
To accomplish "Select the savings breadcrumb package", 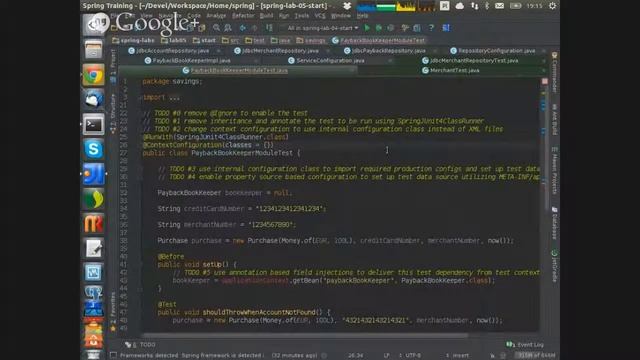I will point(311,40).
